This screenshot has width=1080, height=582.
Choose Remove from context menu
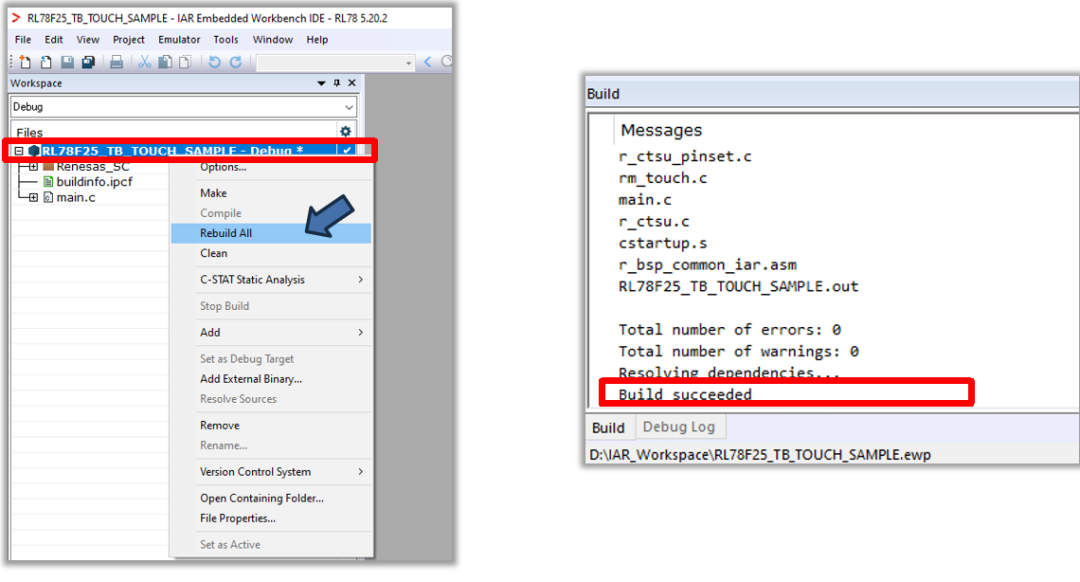[x=271, y=426]
